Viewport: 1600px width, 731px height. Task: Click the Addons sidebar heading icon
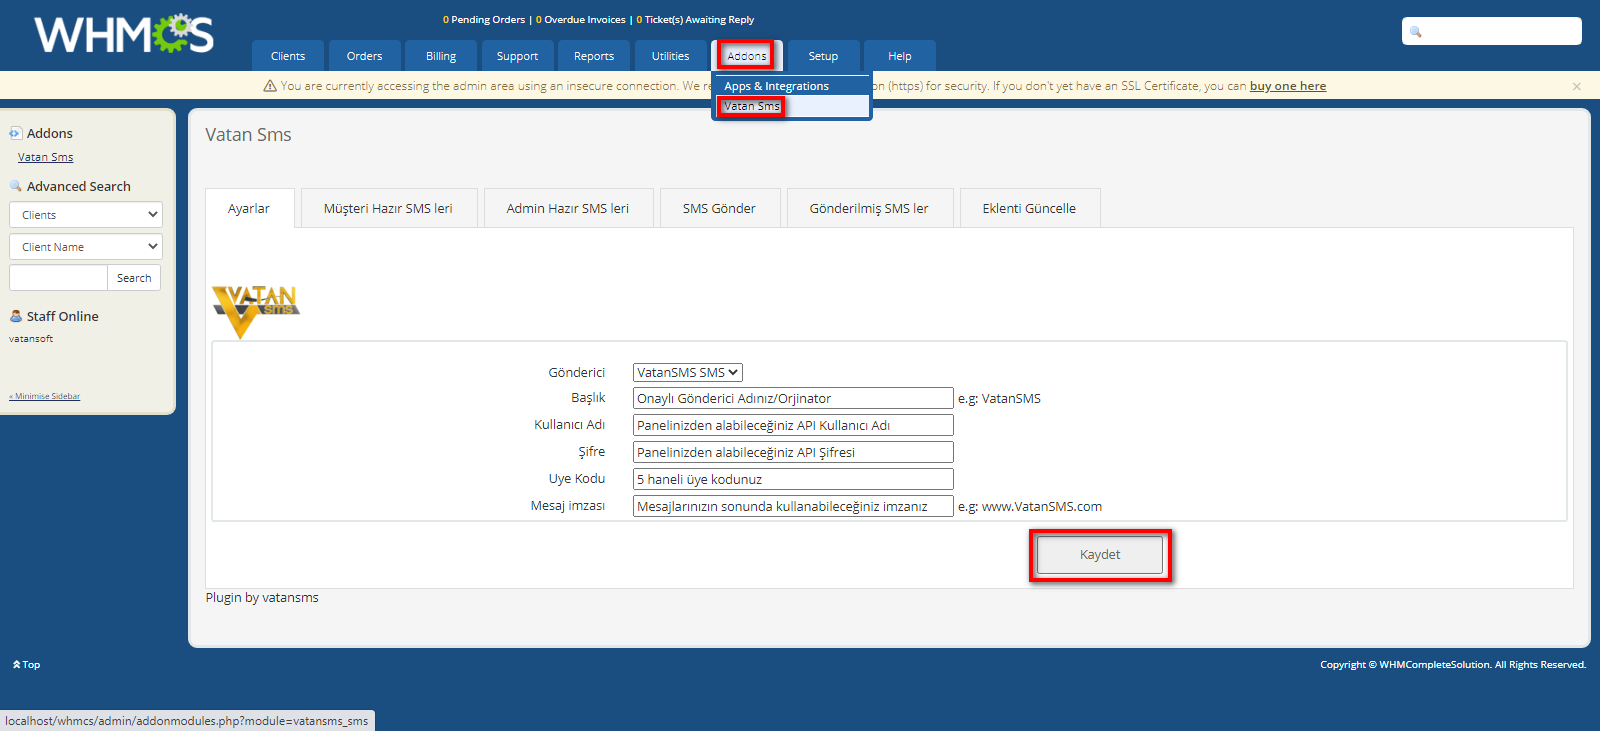coord(15,133)
